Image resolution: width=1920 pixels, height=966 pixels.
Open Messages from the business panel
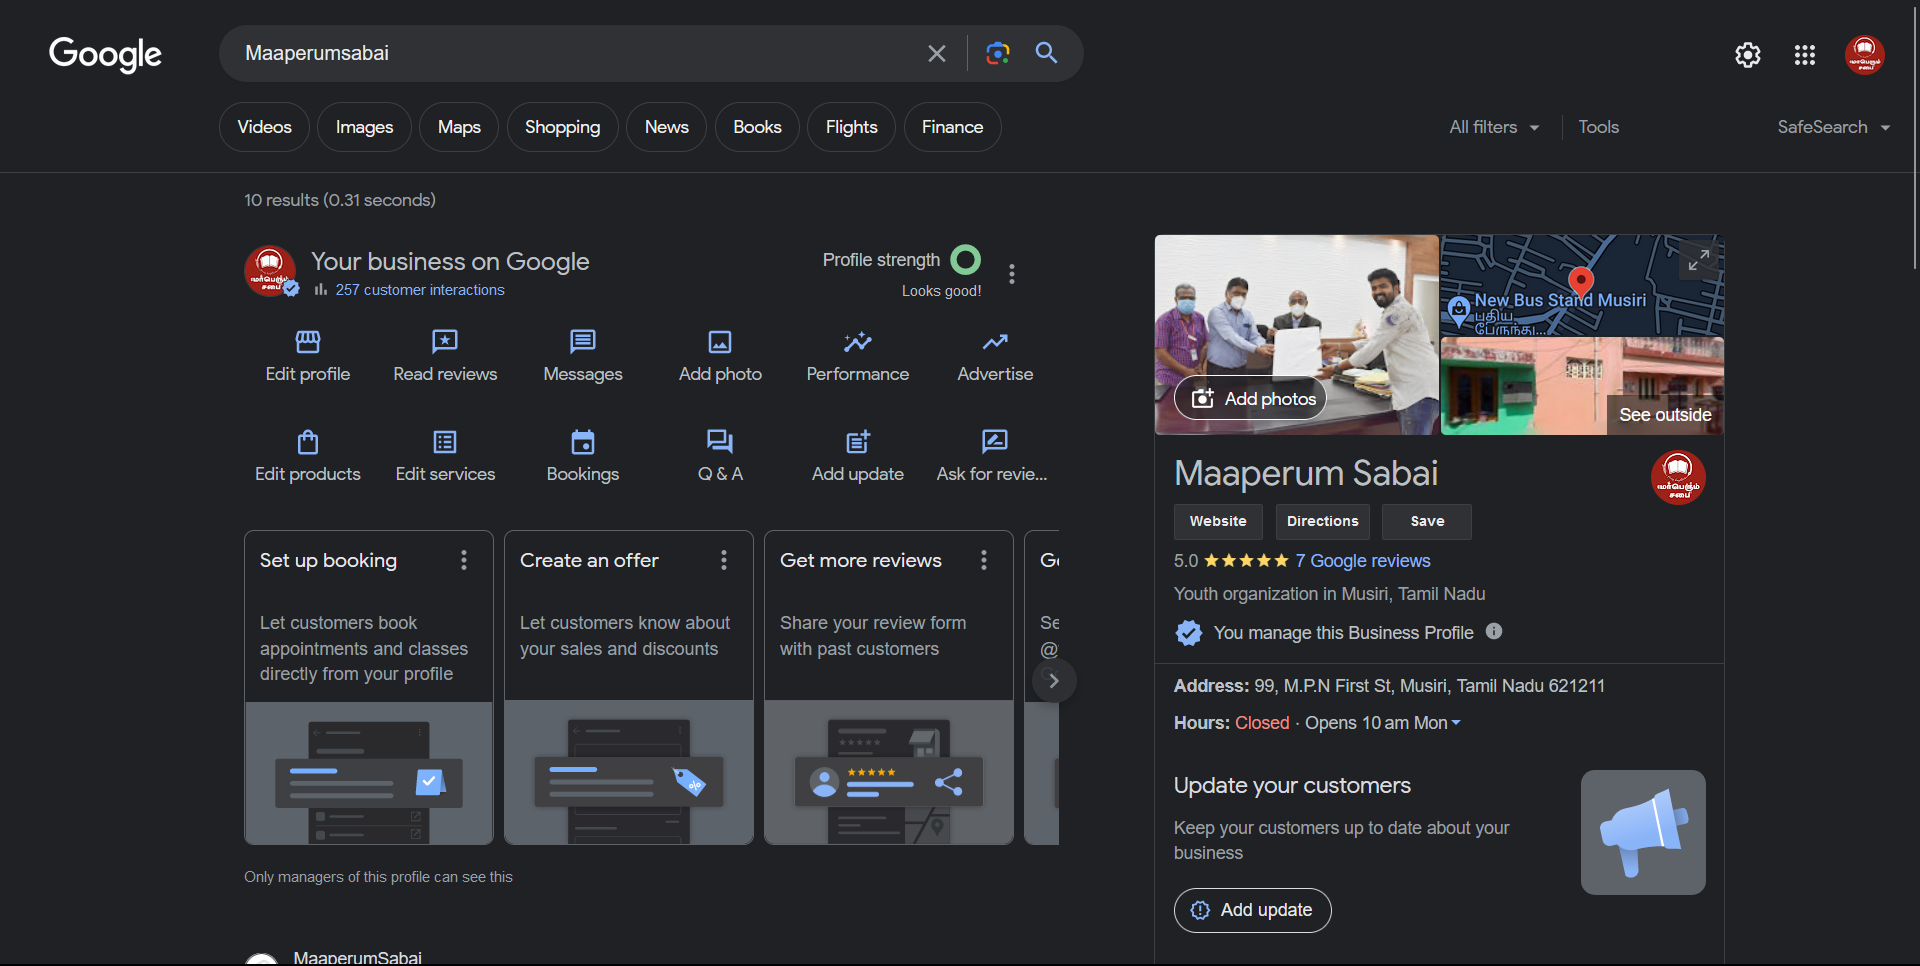(583, 342)
